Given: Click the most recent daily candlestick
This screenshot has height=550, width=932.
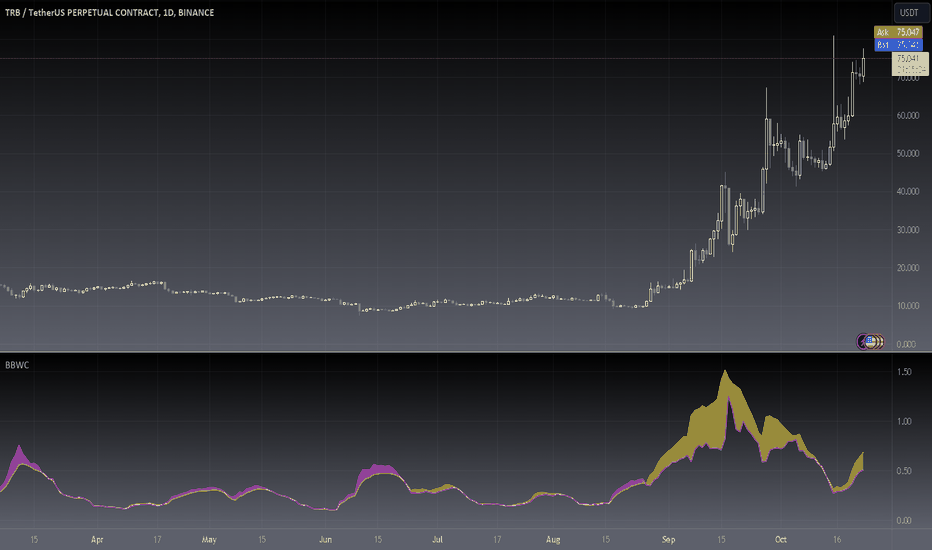Looking at the screenshot, I should (863, 67).
